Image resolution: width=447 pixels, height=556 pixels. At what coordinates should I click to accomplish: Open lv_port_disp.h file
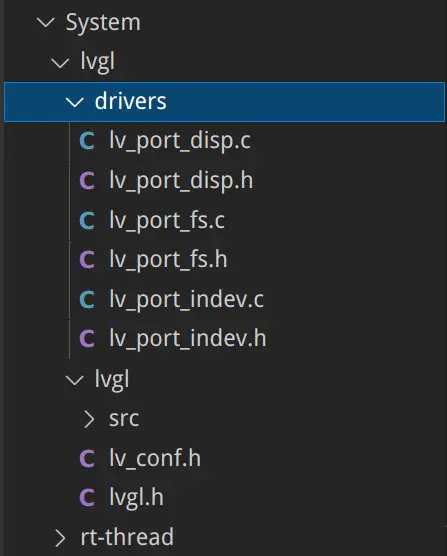(x=181, y=181)
